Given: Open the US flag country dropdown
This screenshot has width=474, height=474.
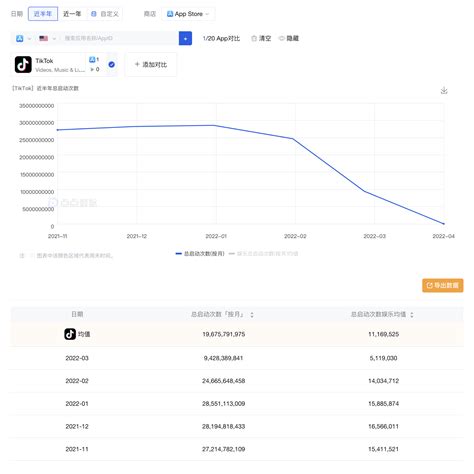Looking at the screenshot, I should 47,38.
